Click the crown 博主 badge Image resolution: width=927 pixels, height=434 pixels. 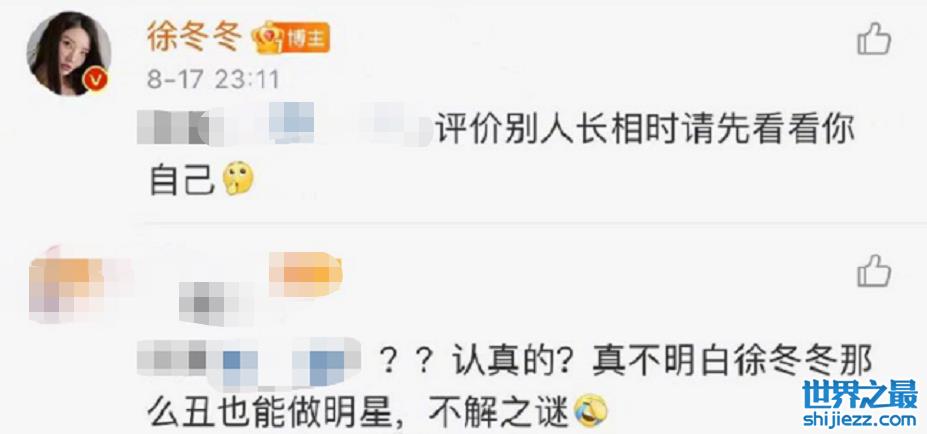pyautogui.click(x=290, y=38)
